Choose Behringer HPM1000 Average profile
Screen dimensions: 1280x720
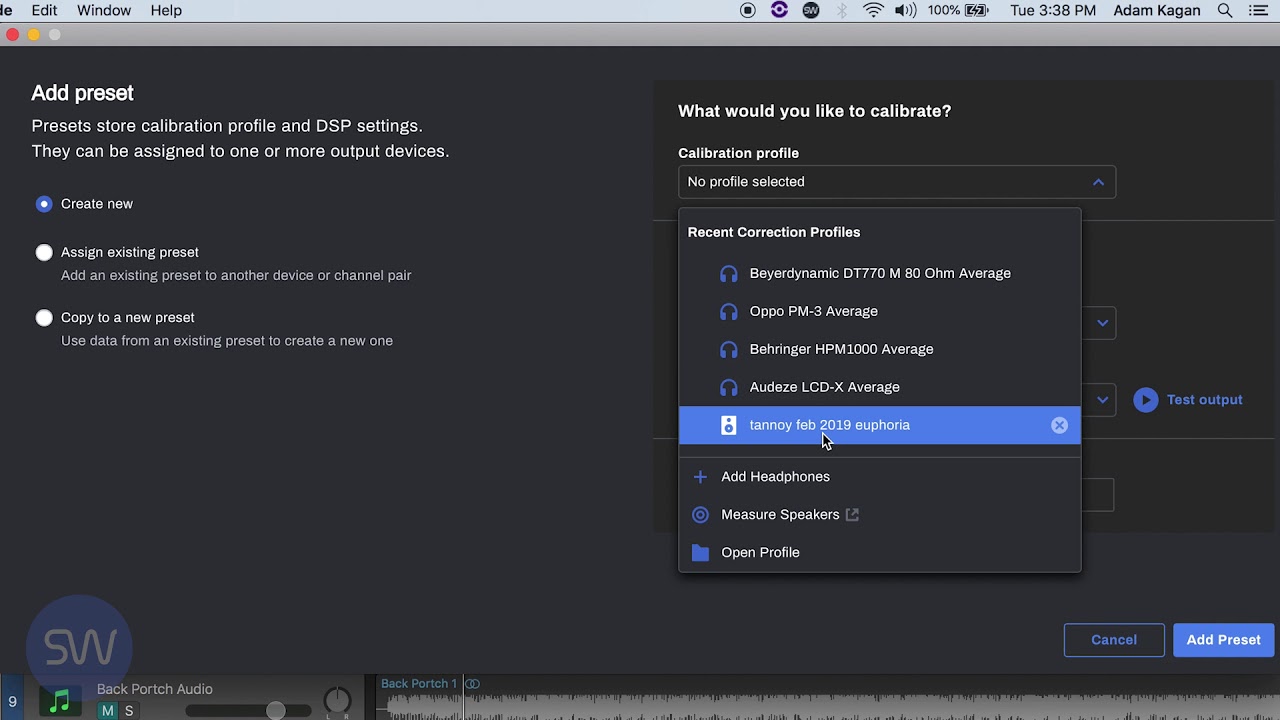(880, 349)
